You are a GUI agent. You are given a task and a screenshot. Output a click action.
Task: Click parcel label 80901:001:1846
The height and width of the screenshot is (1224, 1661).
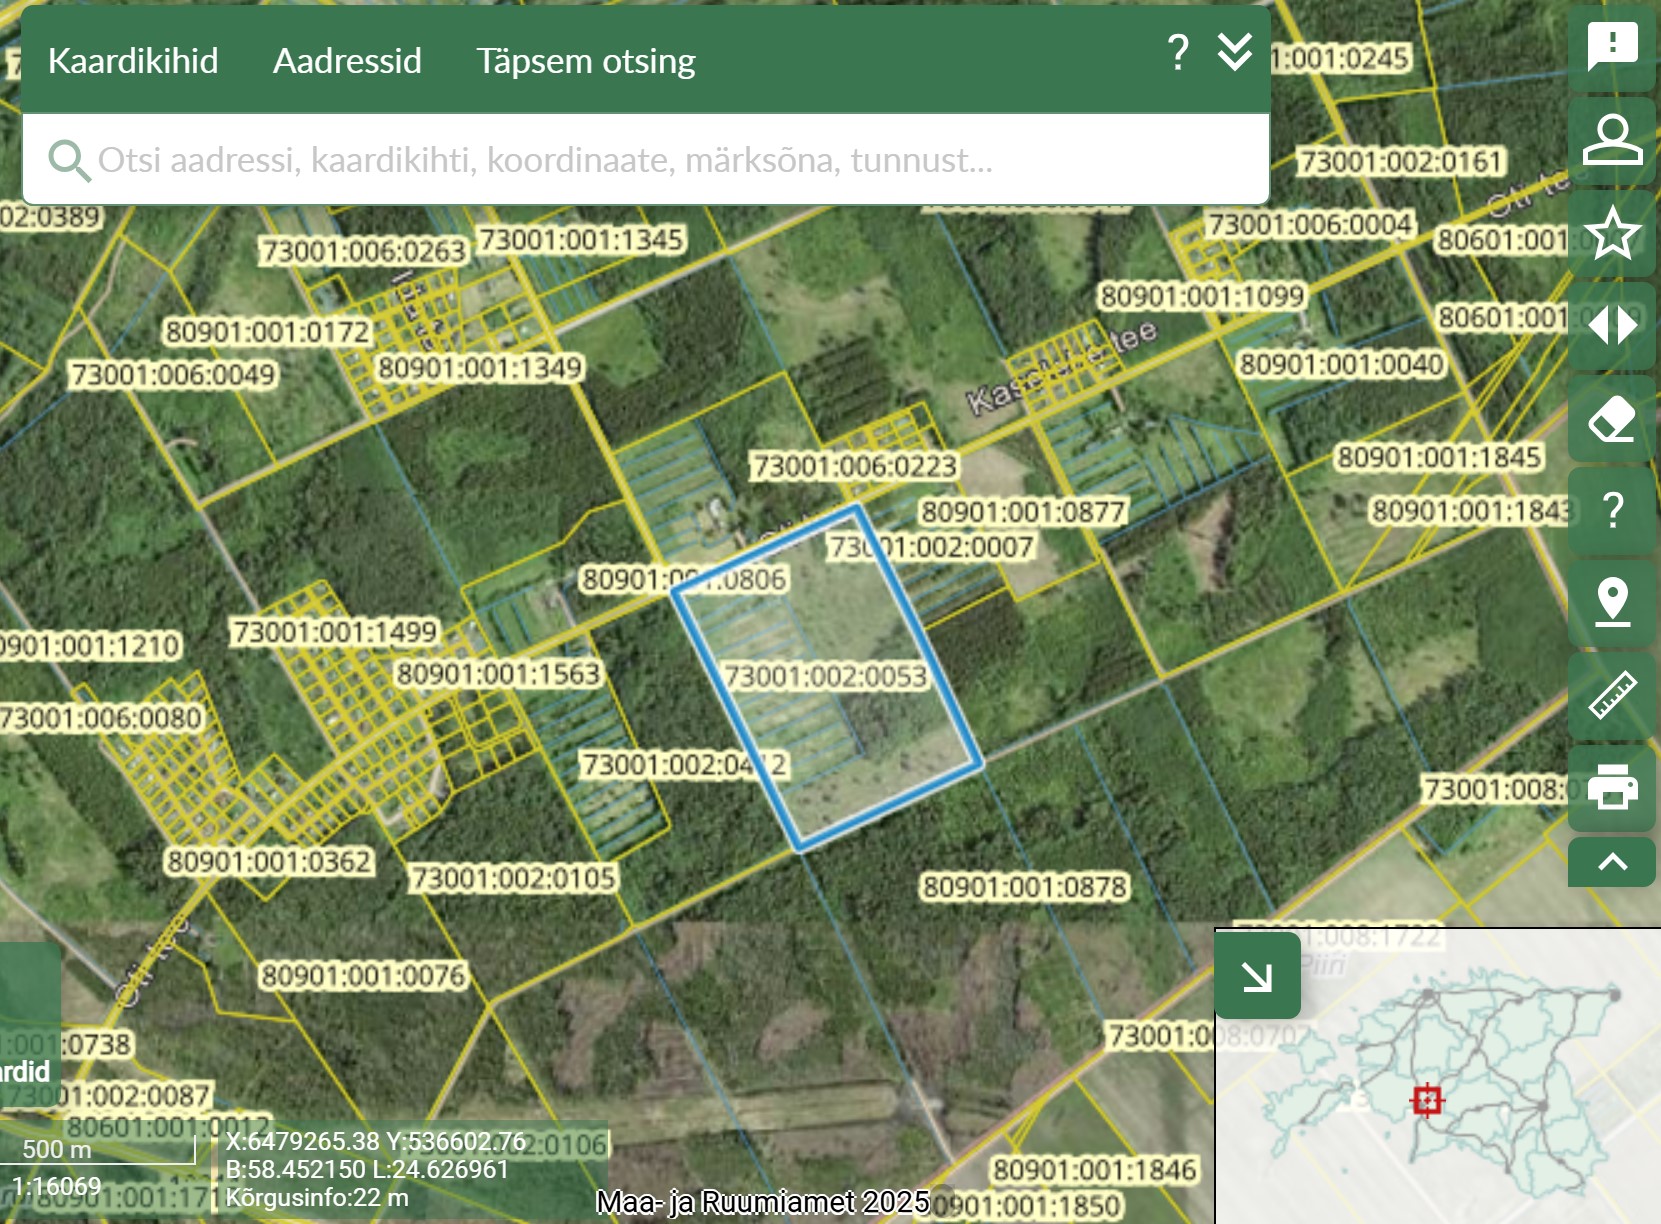[x=1095, y=1170]
